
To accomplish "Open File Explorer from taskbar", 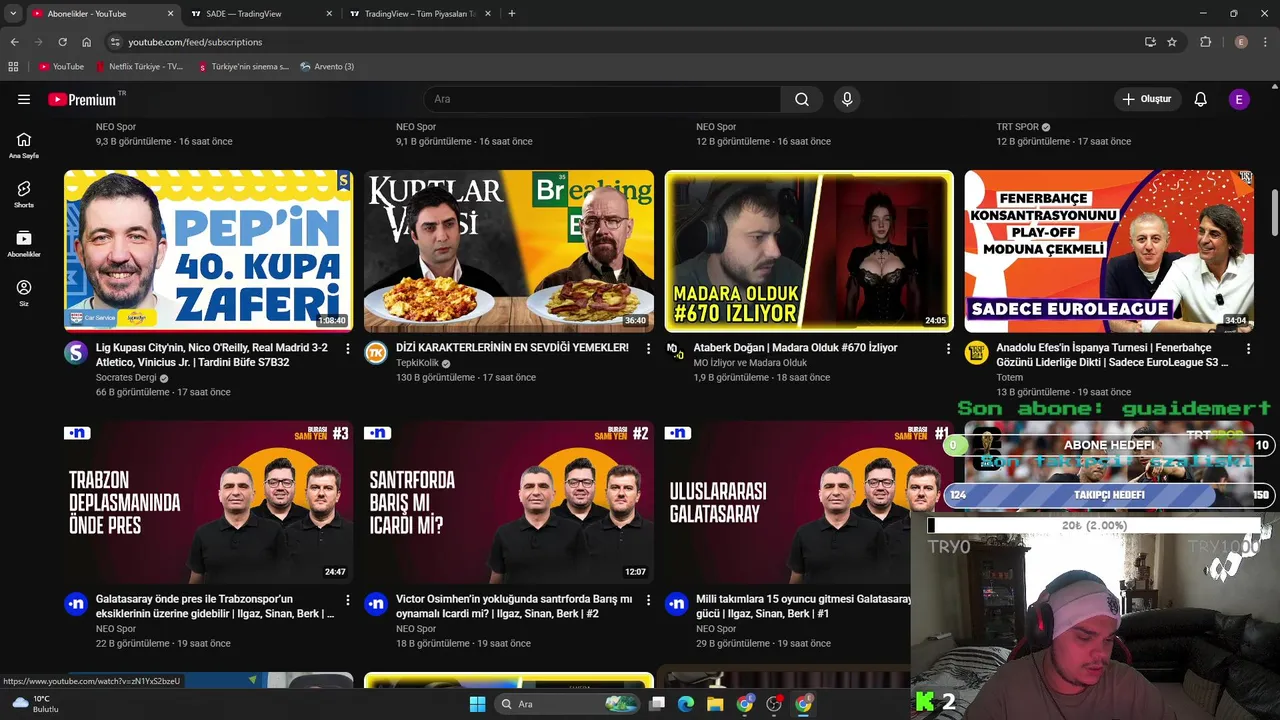I will pos(715,704).
